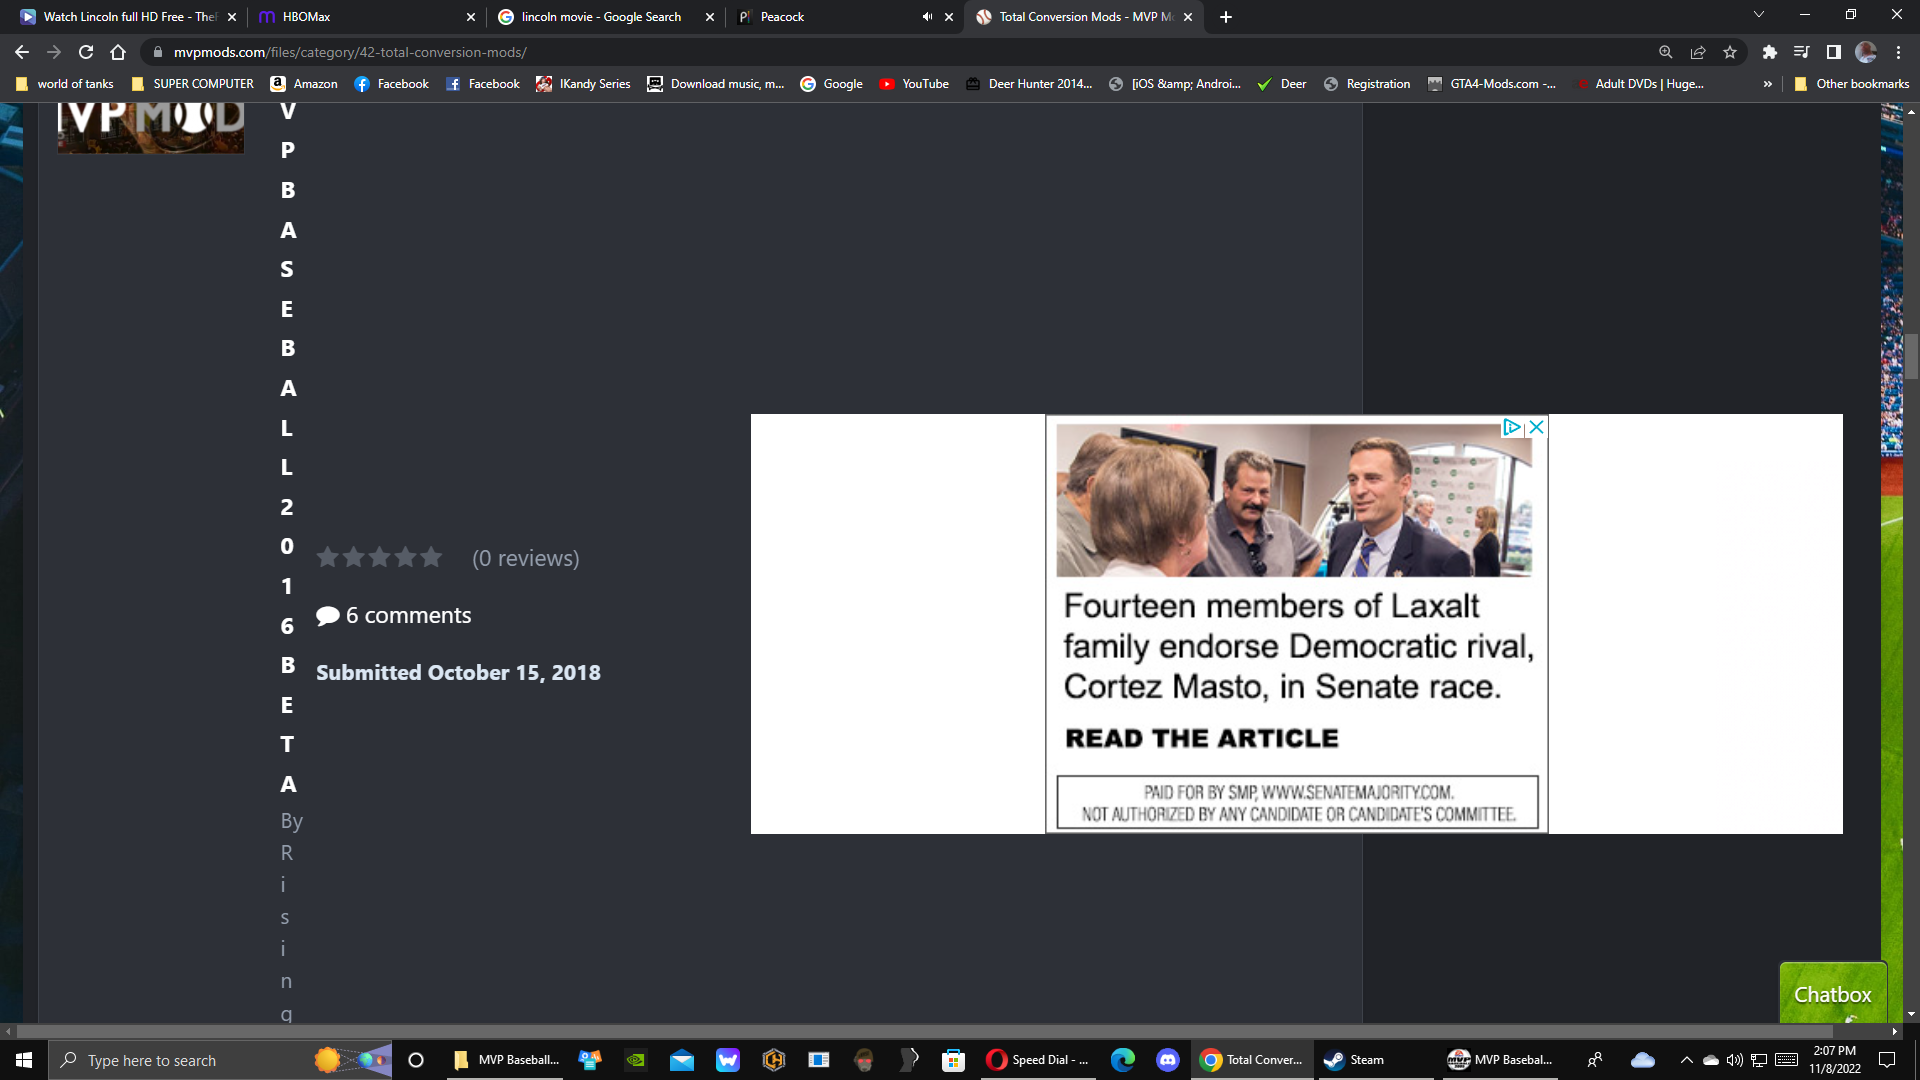Open the Chrome three-dot menu

1898,52
